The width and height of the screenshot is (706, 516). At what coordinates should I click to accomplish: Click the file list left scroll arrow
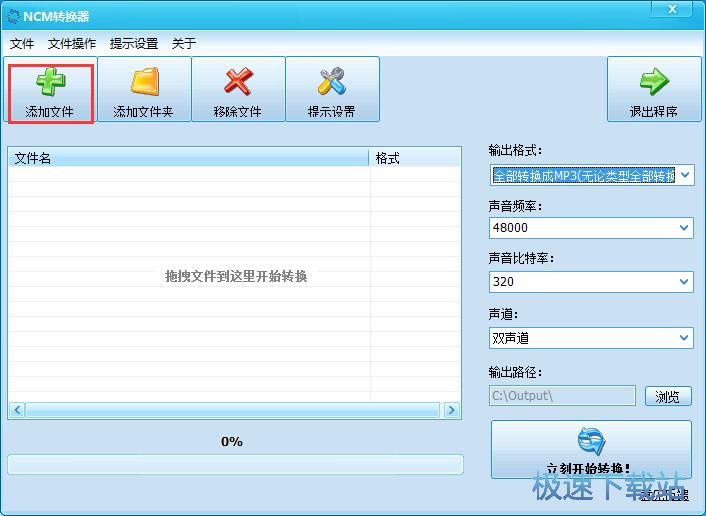click(18, 410)
